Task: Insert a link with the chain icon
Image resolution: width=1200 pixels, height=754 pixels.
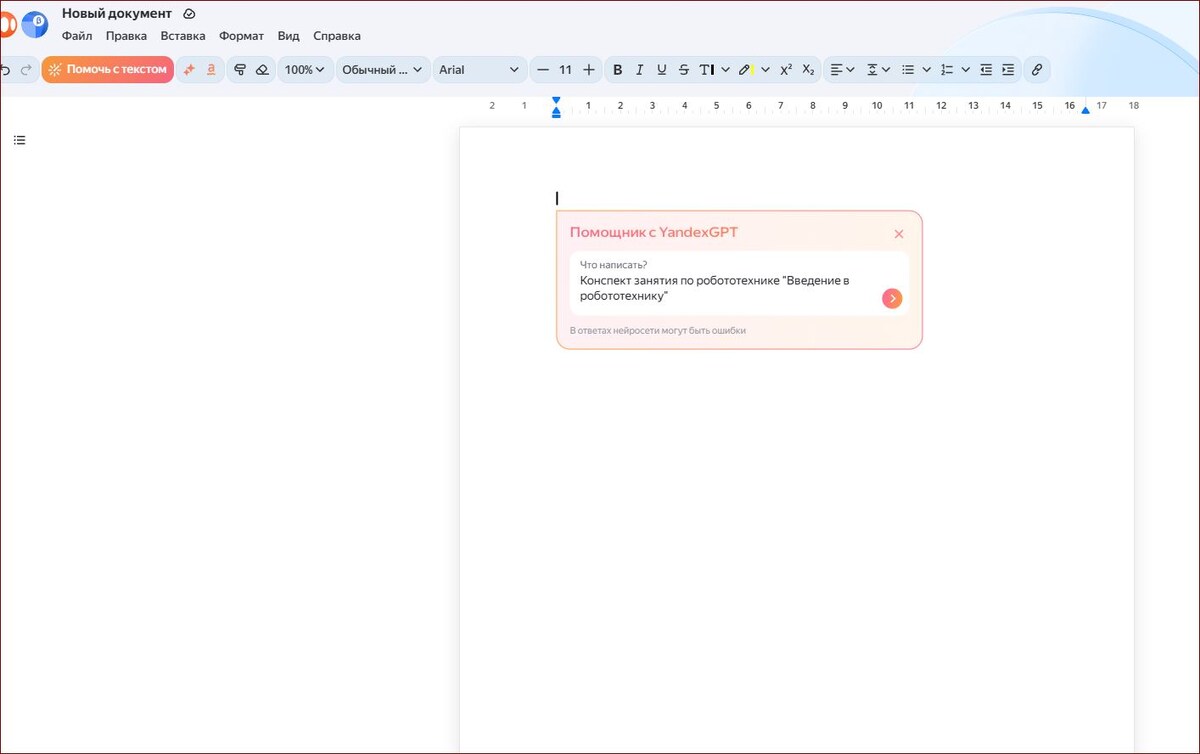Action: 1037,70
